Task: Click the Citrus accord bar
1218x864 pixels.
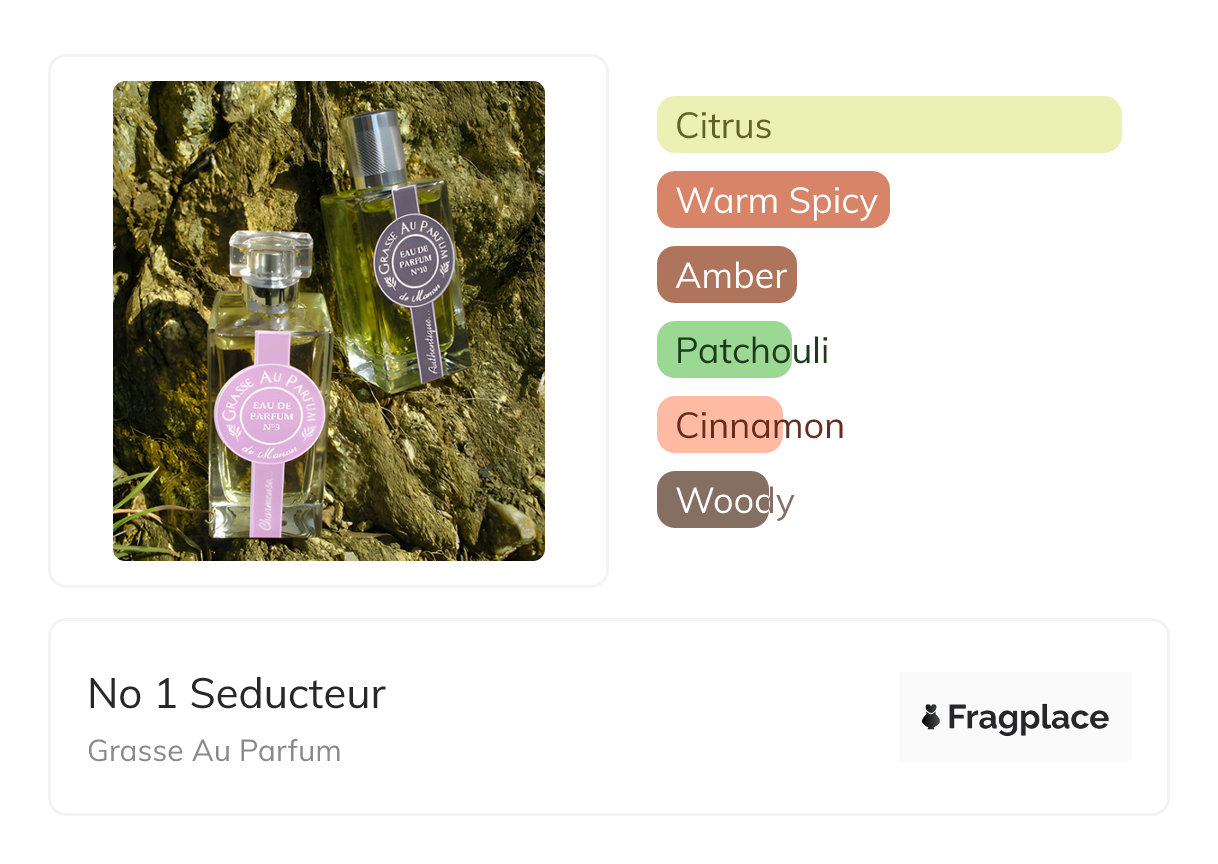Action: pos(888,125)
